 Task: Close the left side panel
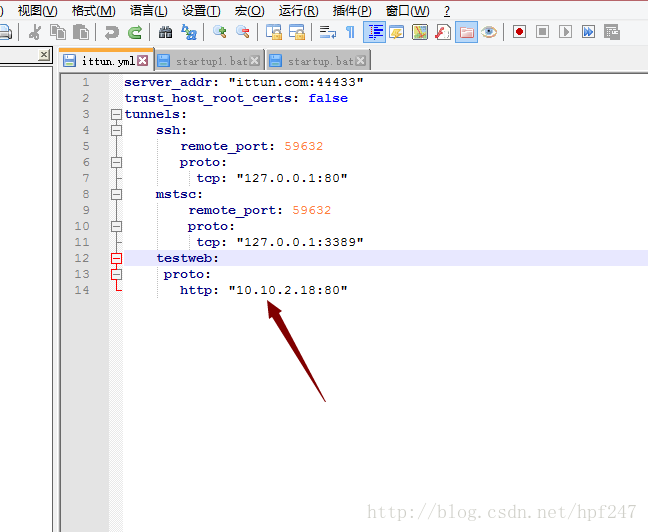(x=44, y=55)
